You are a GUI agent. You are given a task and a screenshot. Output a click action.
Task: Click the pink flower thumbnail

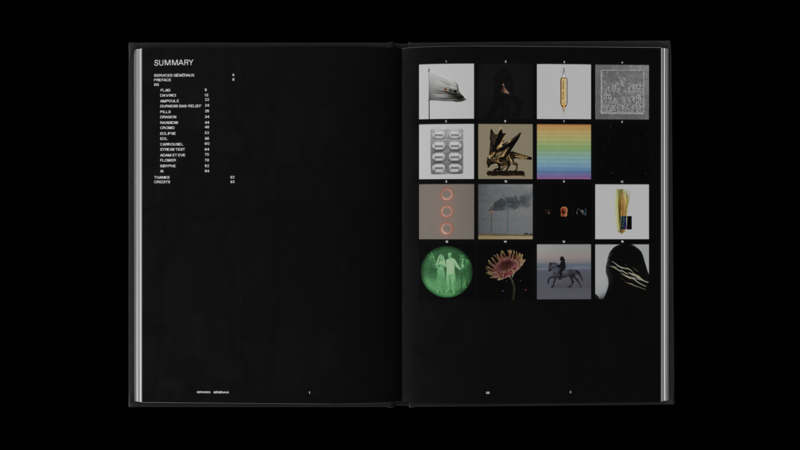pyautogui.click(x=505, y=271)
